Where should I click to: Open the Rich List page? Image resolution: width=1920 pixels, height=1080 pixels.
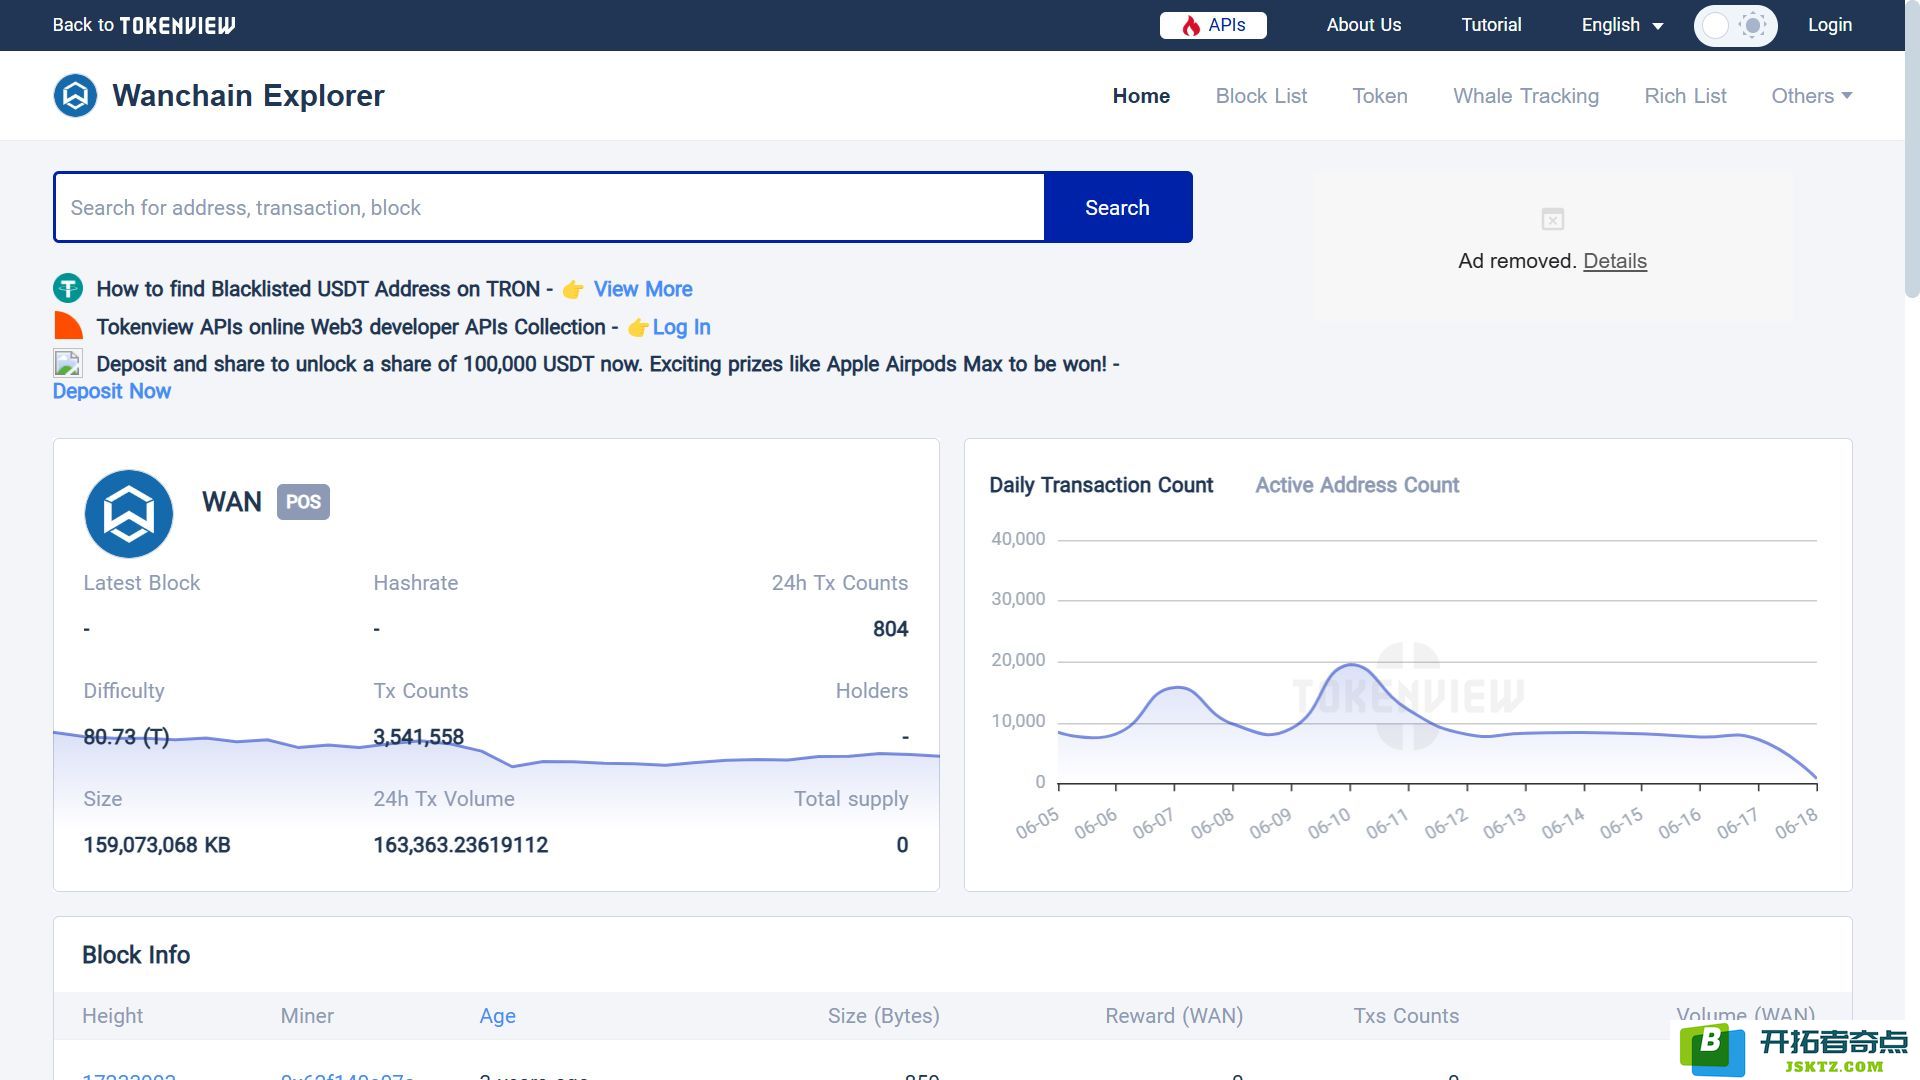point(1685,96)
